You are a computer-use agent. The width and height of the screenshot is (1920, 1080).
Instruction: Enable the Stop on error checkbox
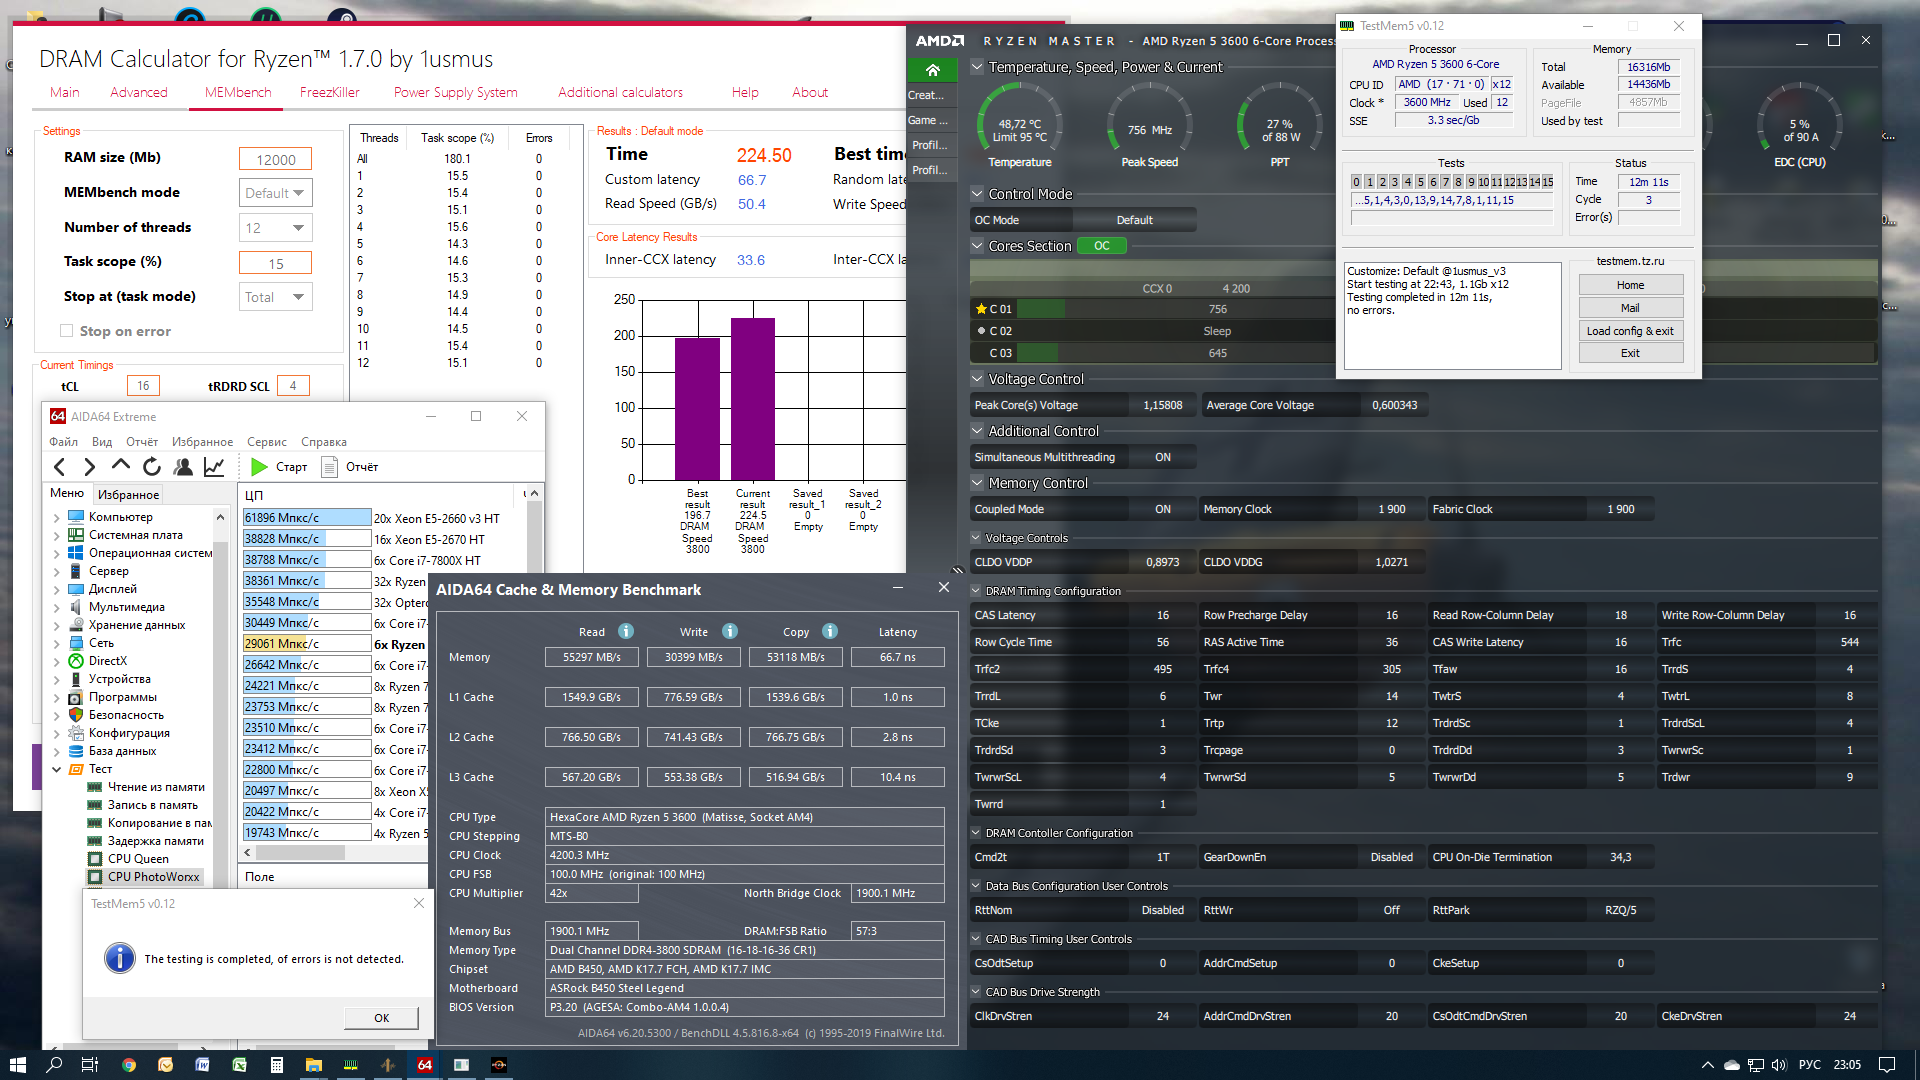(67, 331)
